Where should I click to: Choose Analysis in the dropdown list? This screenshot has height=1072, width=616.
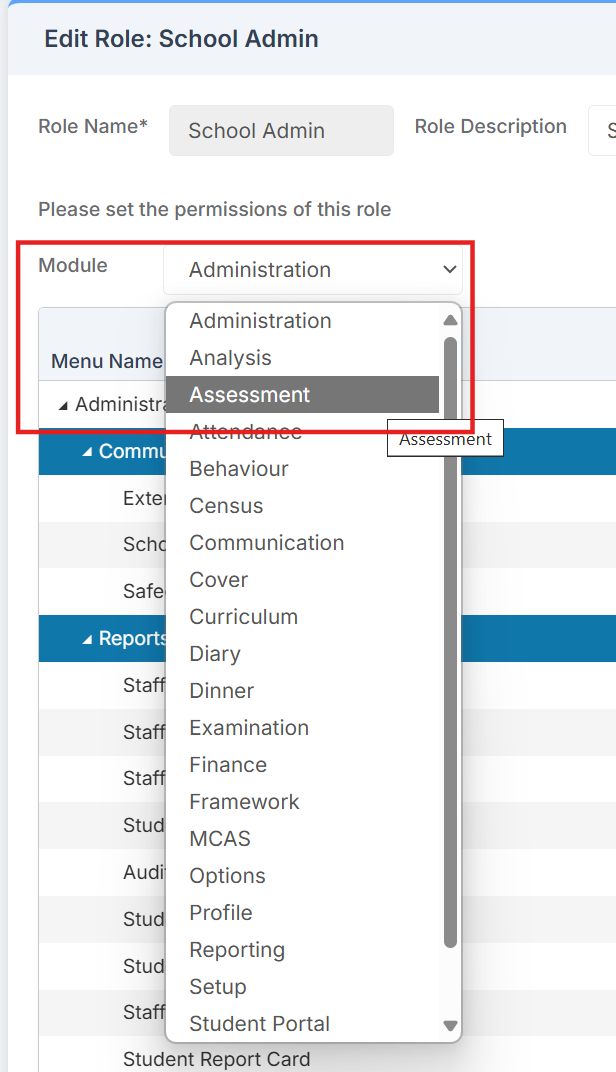click(x=230, y=358)
